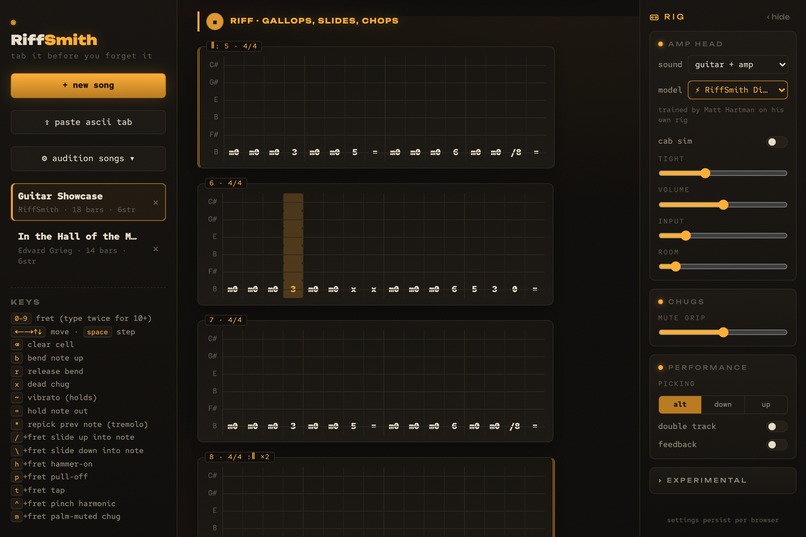Click the /8 slide cell in bar 7
Screen dimensions: 806x537
click(515, 426)
